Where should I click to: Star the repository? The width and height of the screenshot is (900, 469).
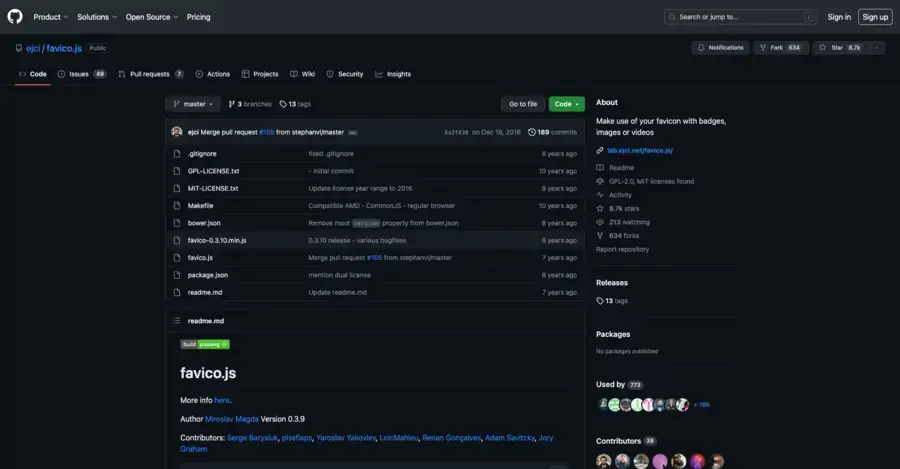tap(840, 48)
